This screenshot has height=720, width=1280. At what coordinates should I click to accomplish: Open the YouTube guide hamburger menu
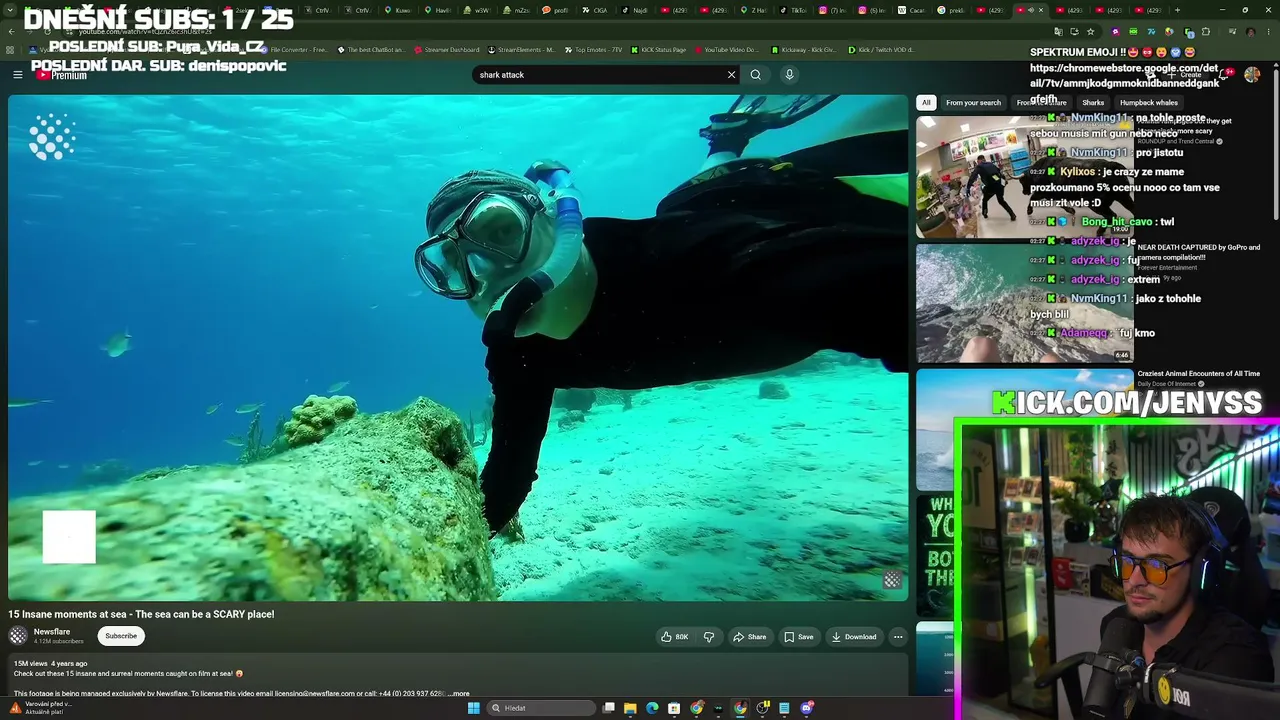17,74
